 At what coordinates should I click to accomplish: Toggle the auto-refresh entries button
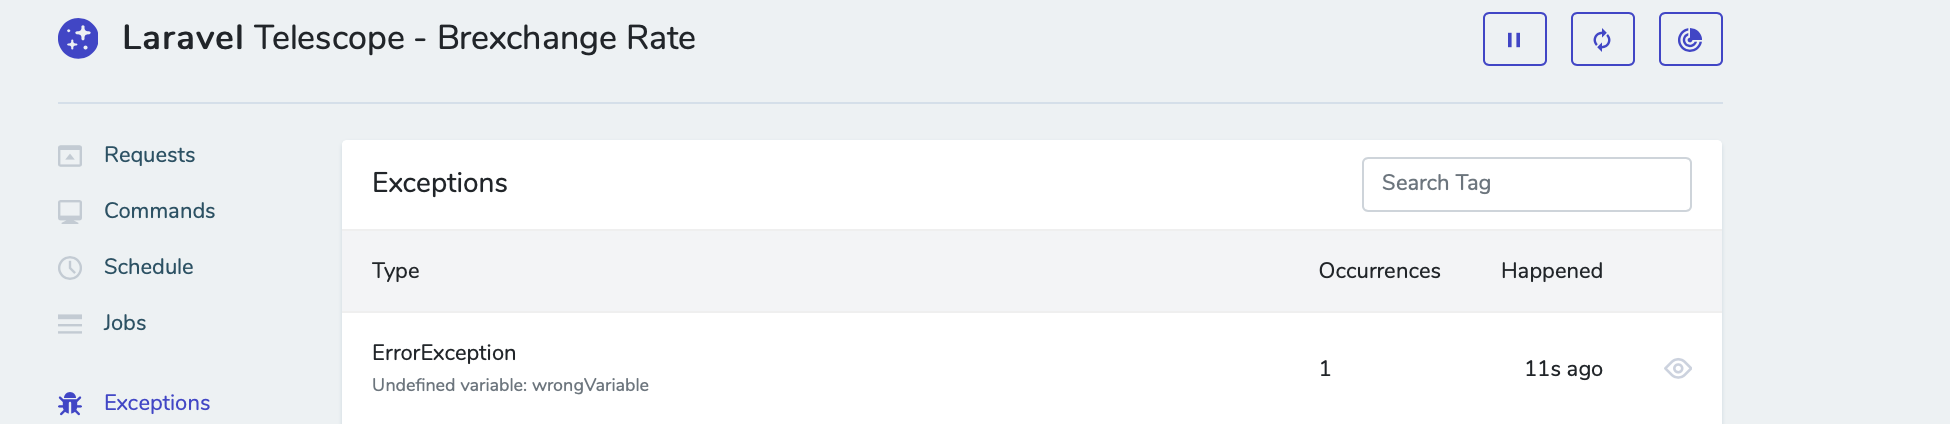[x=1602, y=40]
